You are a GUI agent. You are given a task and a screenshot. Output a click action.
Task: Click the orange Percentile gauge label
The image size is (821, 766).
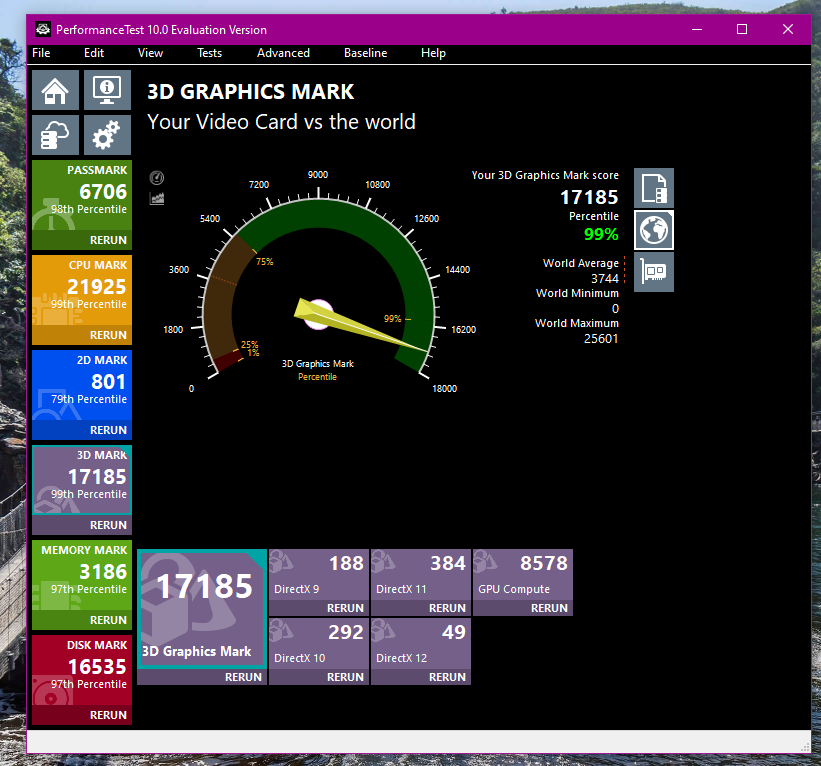(317, 377)
